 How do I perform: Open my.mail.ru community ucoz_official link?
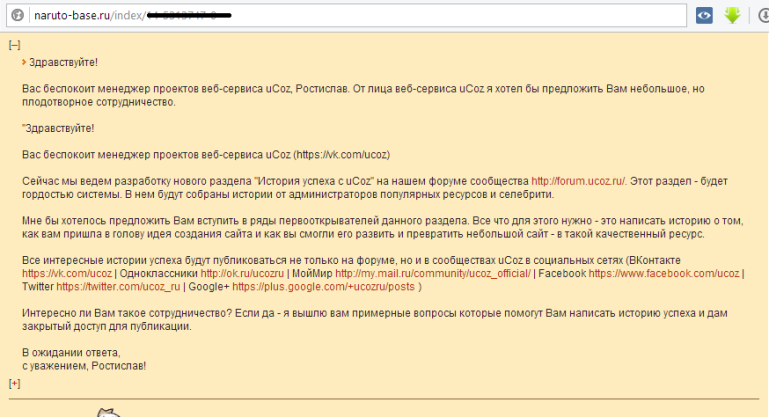click(433, 273)
